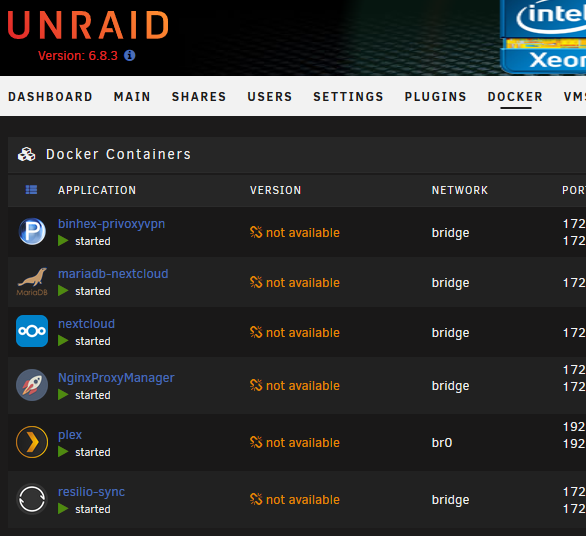This screenshot has width=586, height=536.
Task: Go to the Main tab
Action: [x=132, y=97]
